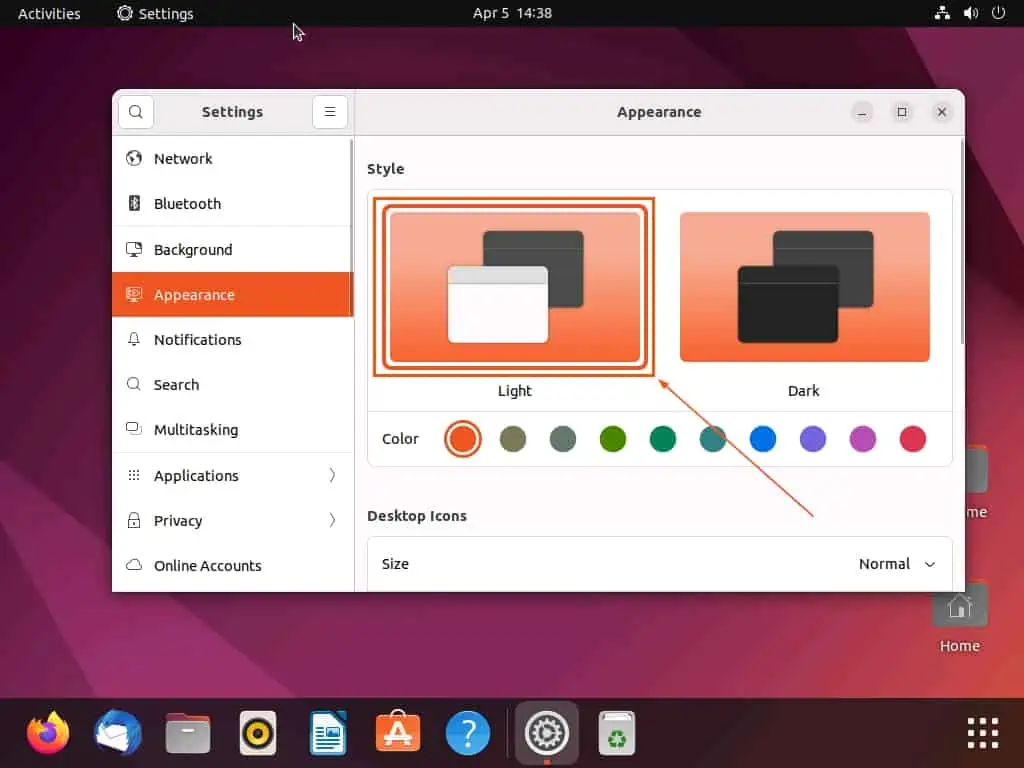The height and width of the screenshot is (768, 1024).
Task: Open Firefox from the dock
Action: (x=48, y=733)
